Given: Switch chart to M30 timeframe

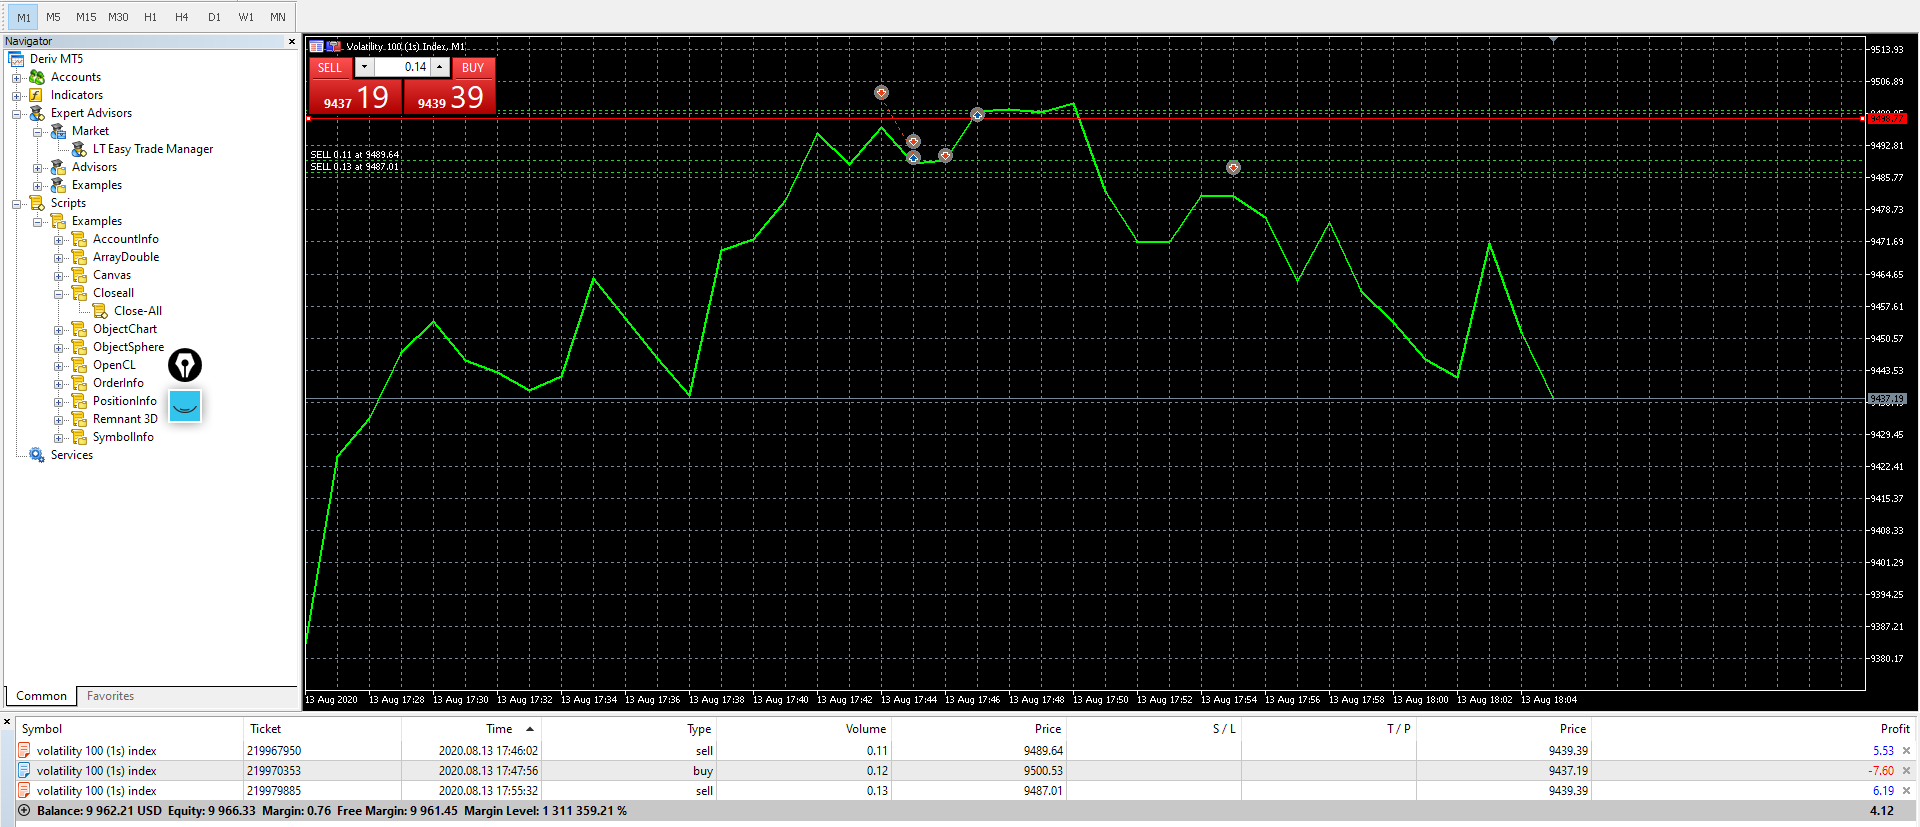Looking at the screenshot, I should (118, 17).
